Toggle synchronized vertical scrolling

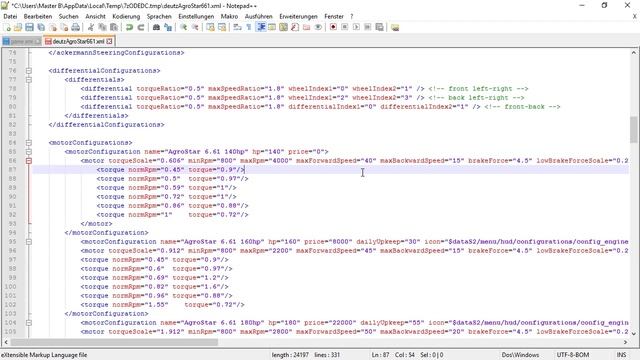210,27
